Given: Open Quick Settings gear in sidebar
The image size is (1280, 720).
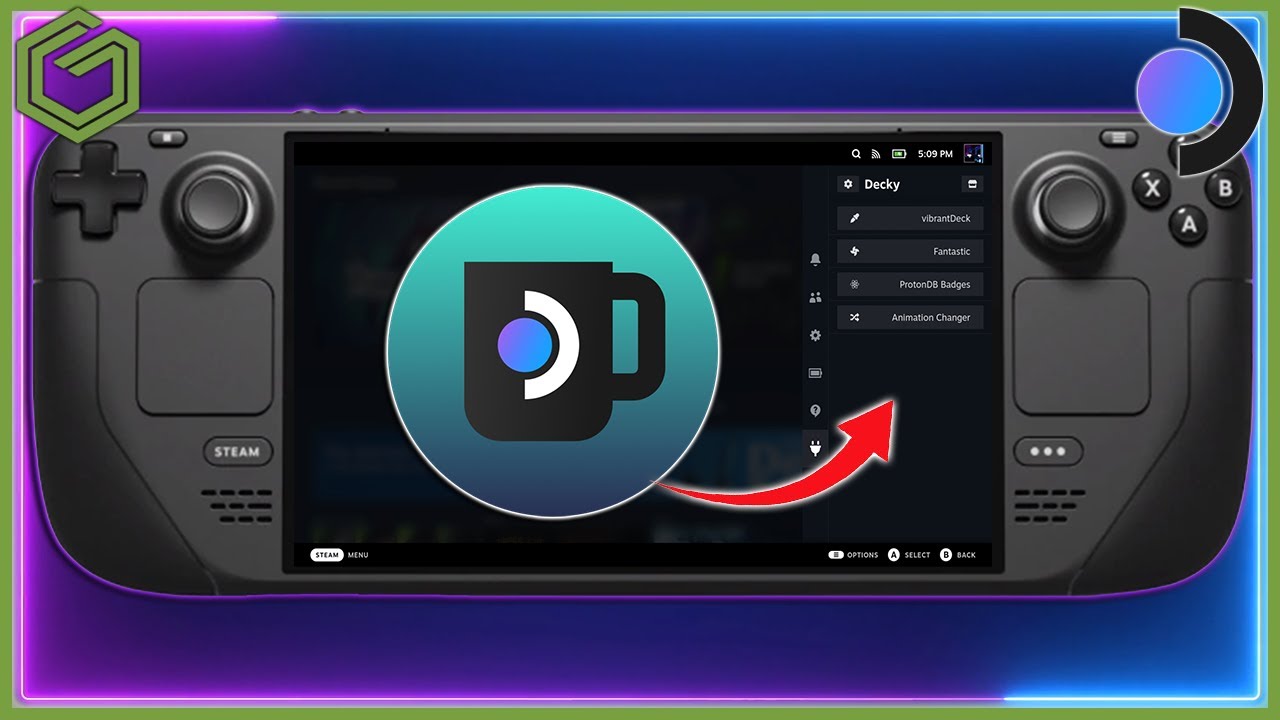Looking at the screenshot, I should coord(815,335).
